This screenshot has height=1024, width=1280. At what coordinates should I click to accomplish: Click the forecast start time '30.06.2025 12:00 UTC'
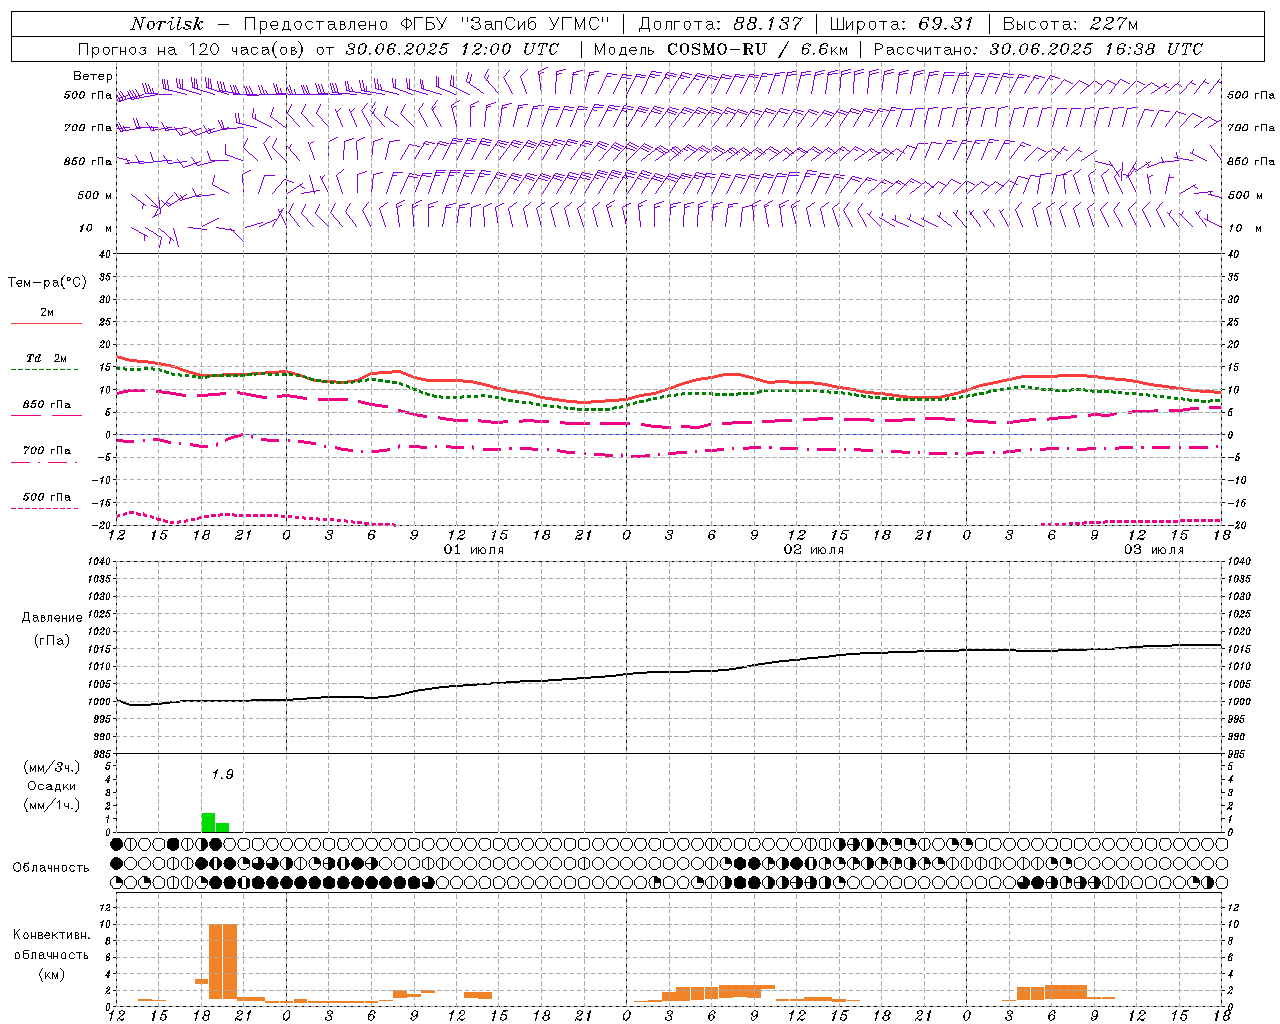click(452, 49)
